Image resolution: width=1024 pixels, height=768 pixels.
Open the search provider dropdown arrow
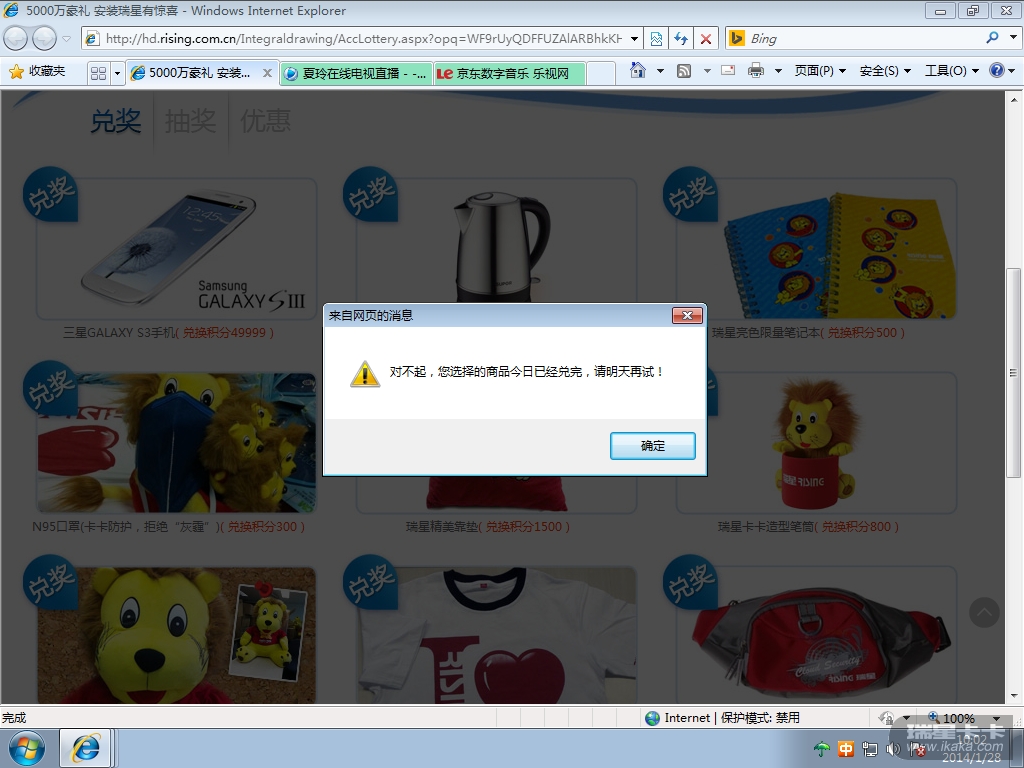coord(1013,38)
